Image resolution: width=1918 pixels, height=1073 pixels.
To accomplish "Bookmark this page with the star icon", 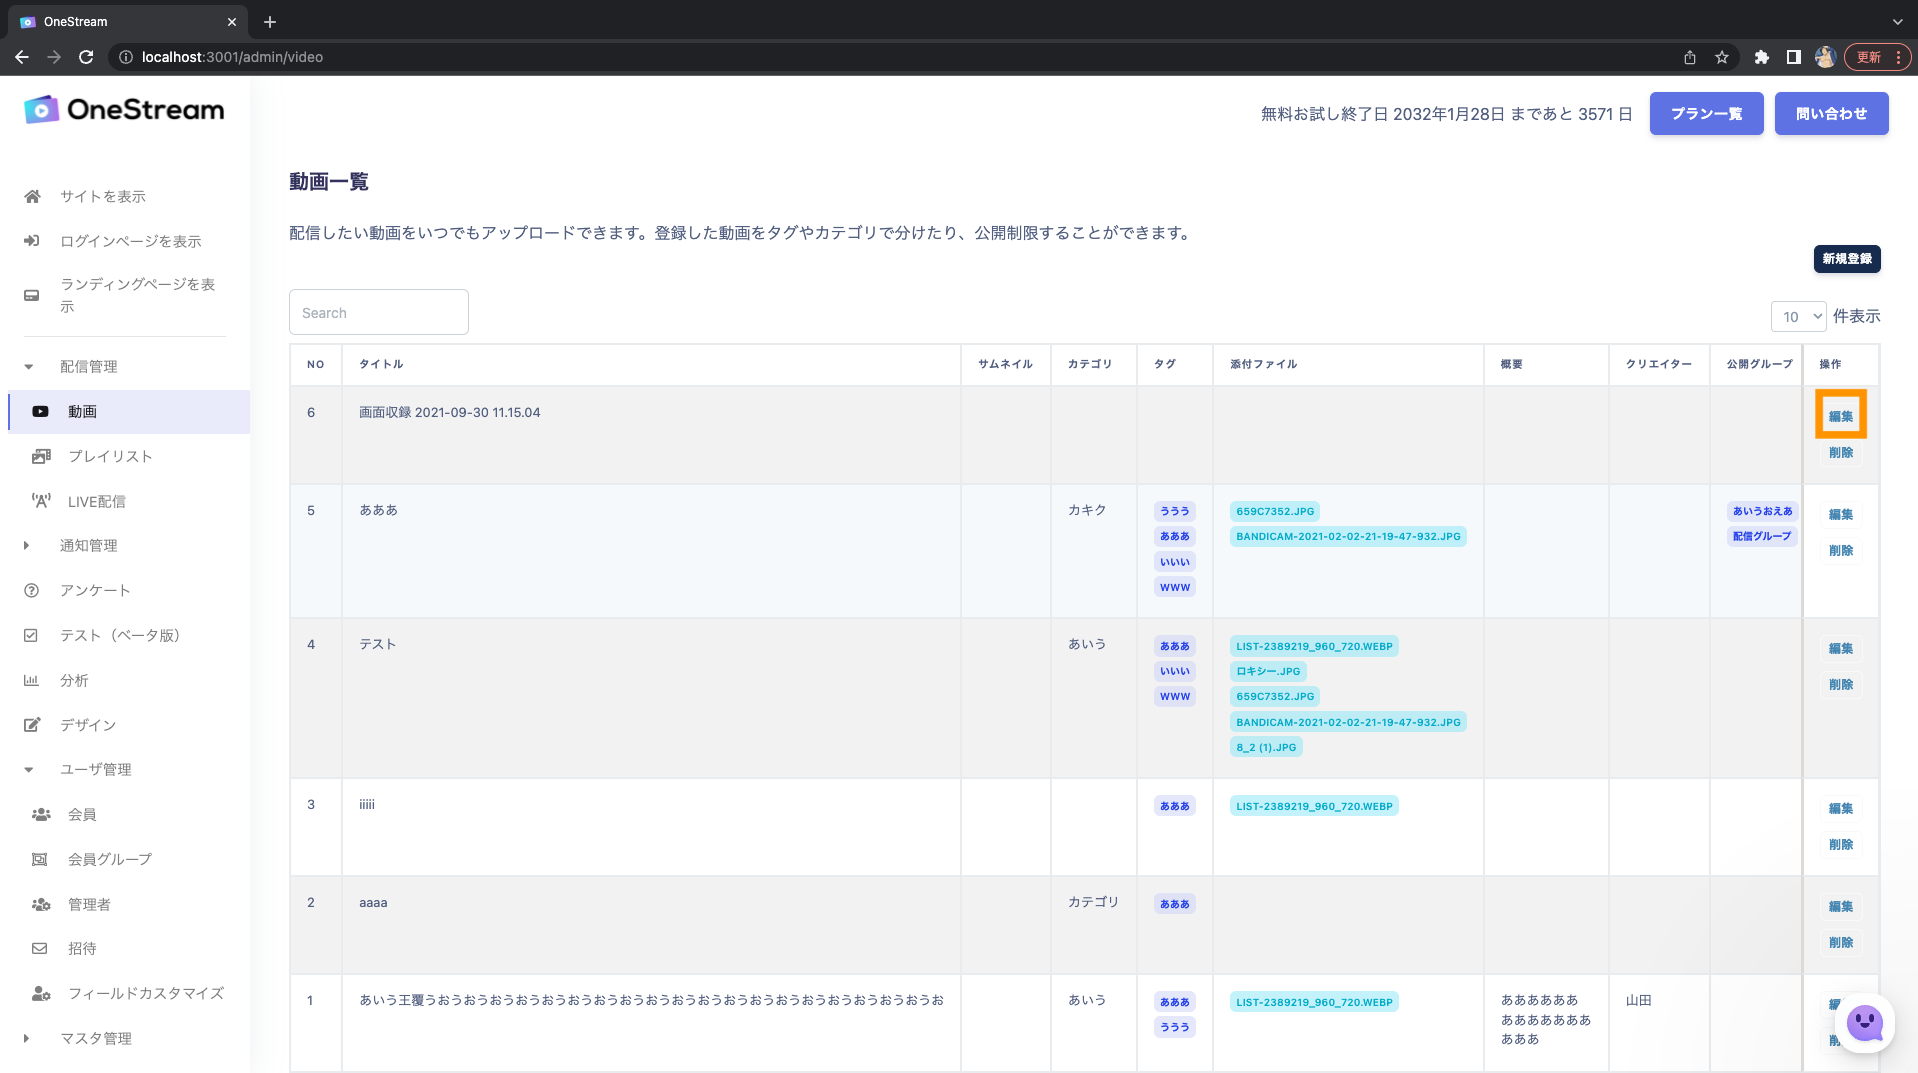I will pos(1722,57).
